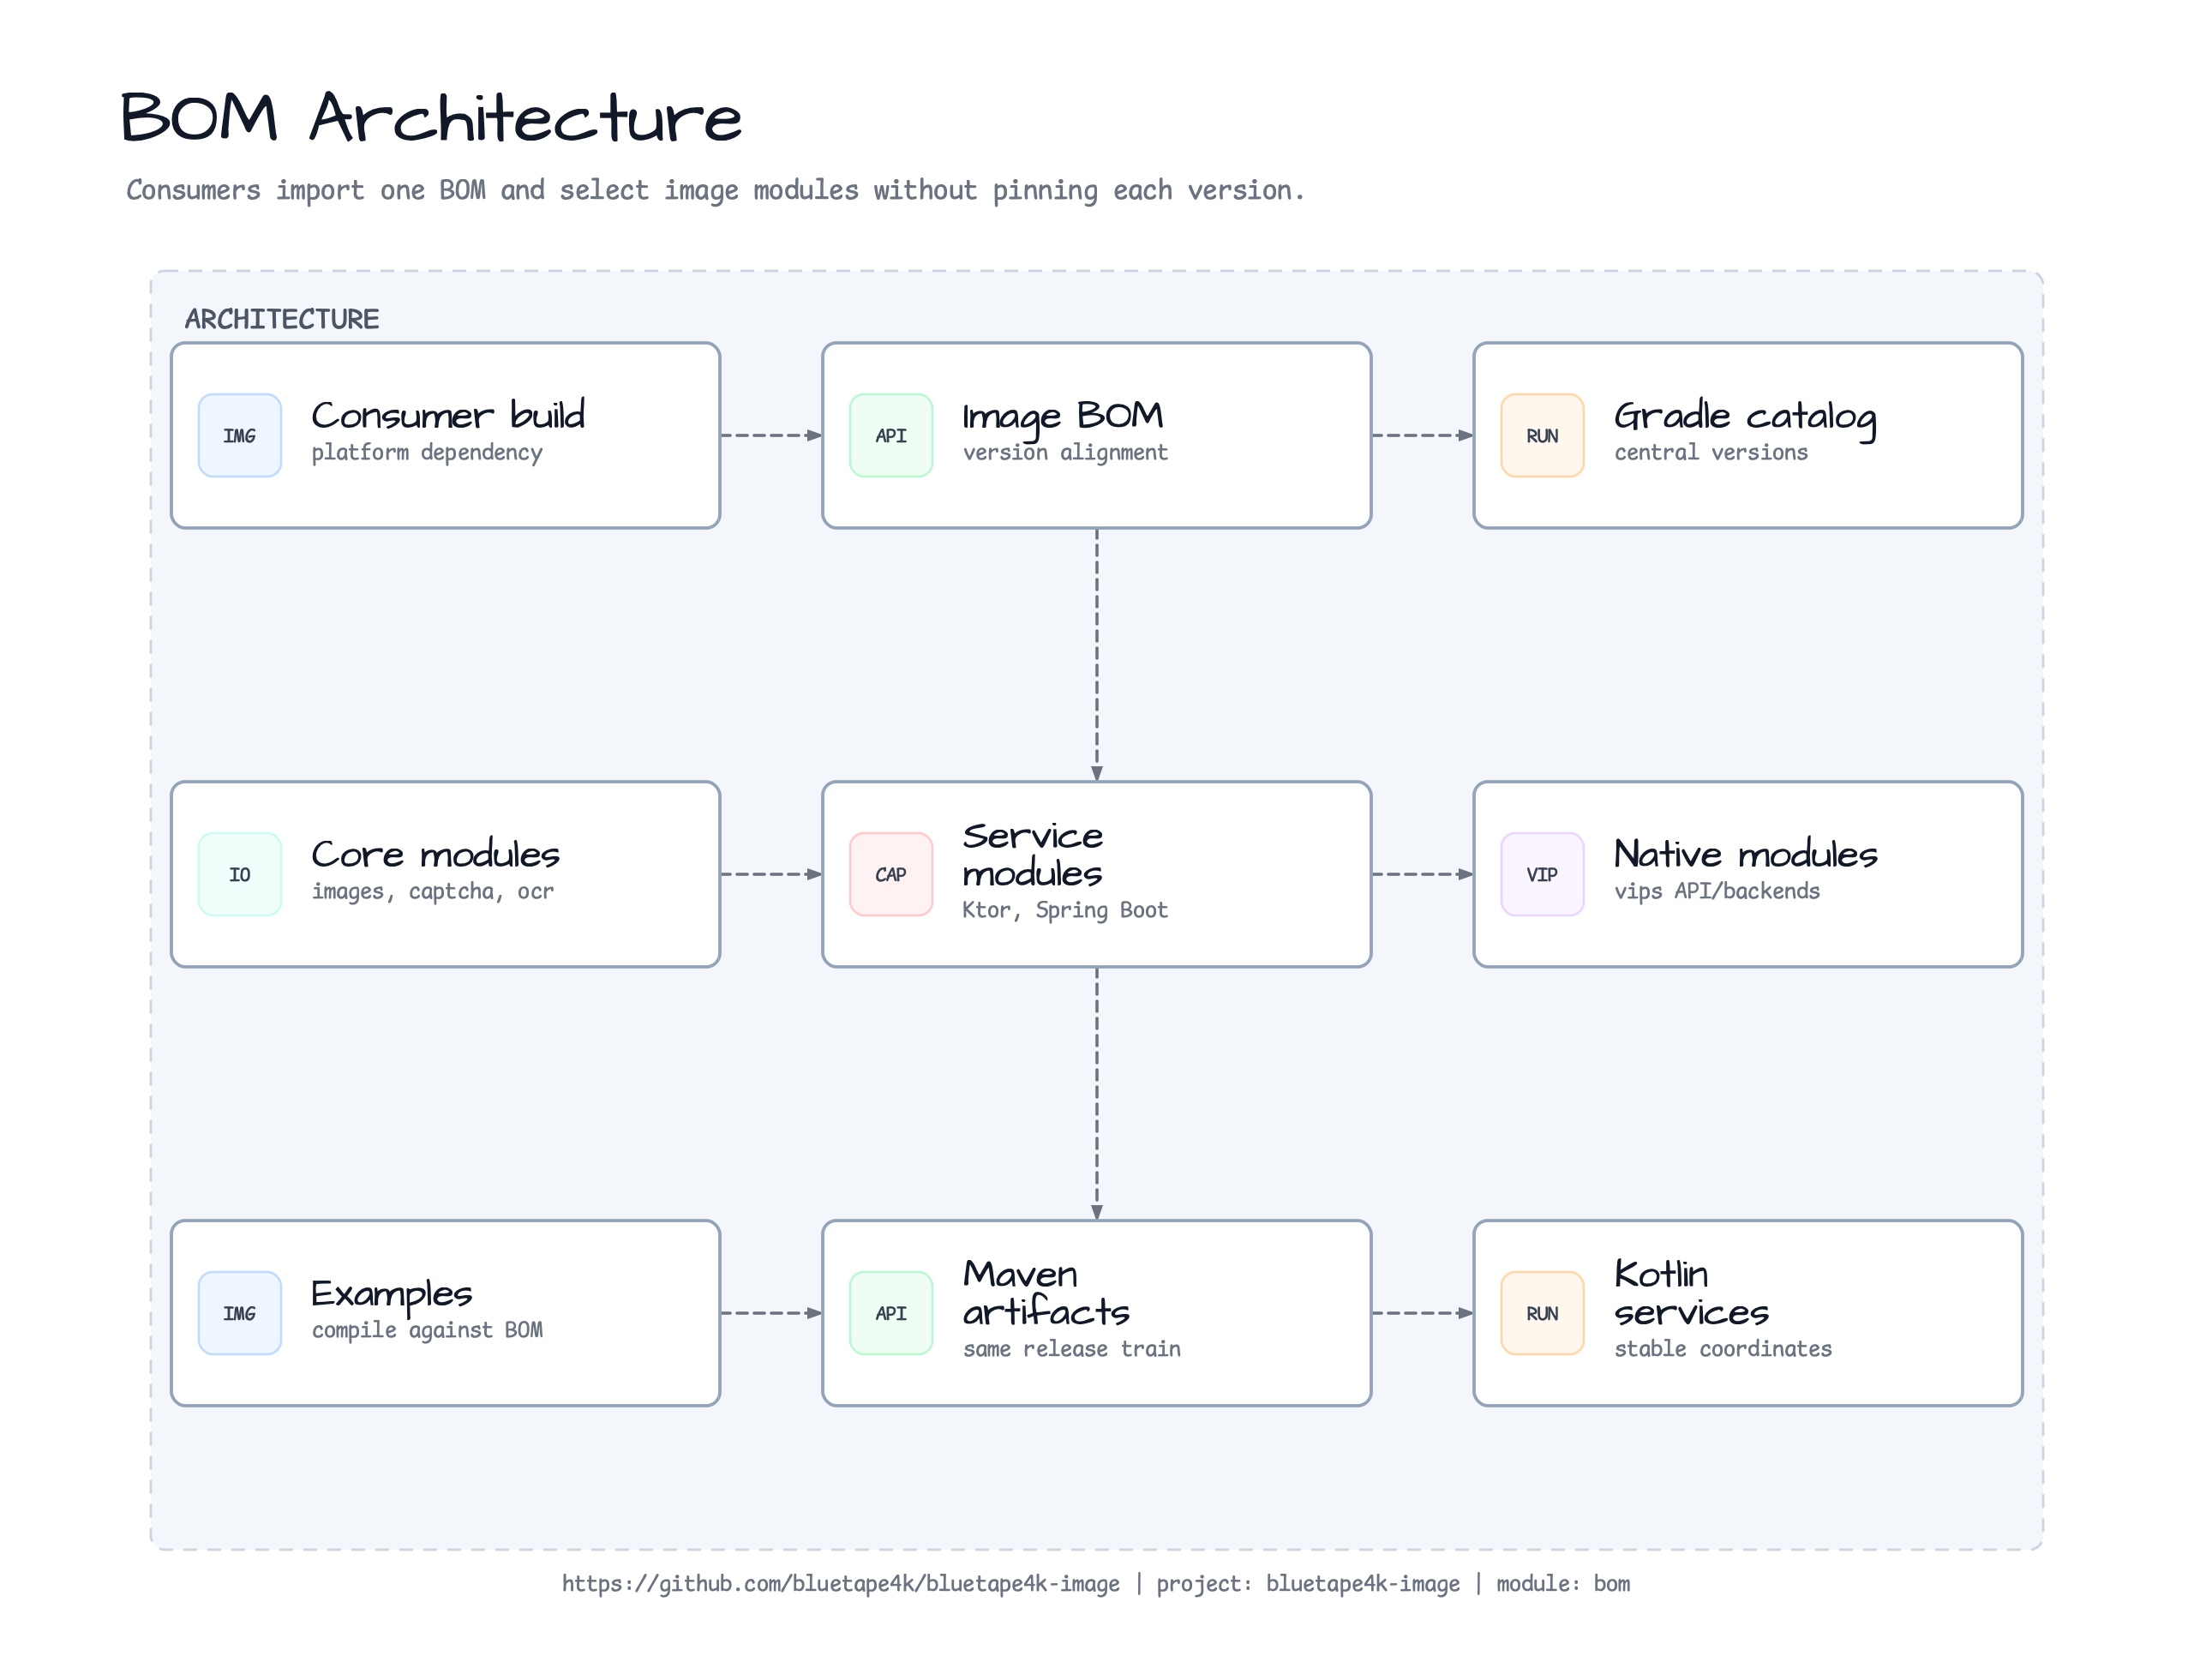This screenshot has height=1680, width=2194.
Task: Click the 'compile against BOM' subtitle
Action: (x=427, y=1331)
